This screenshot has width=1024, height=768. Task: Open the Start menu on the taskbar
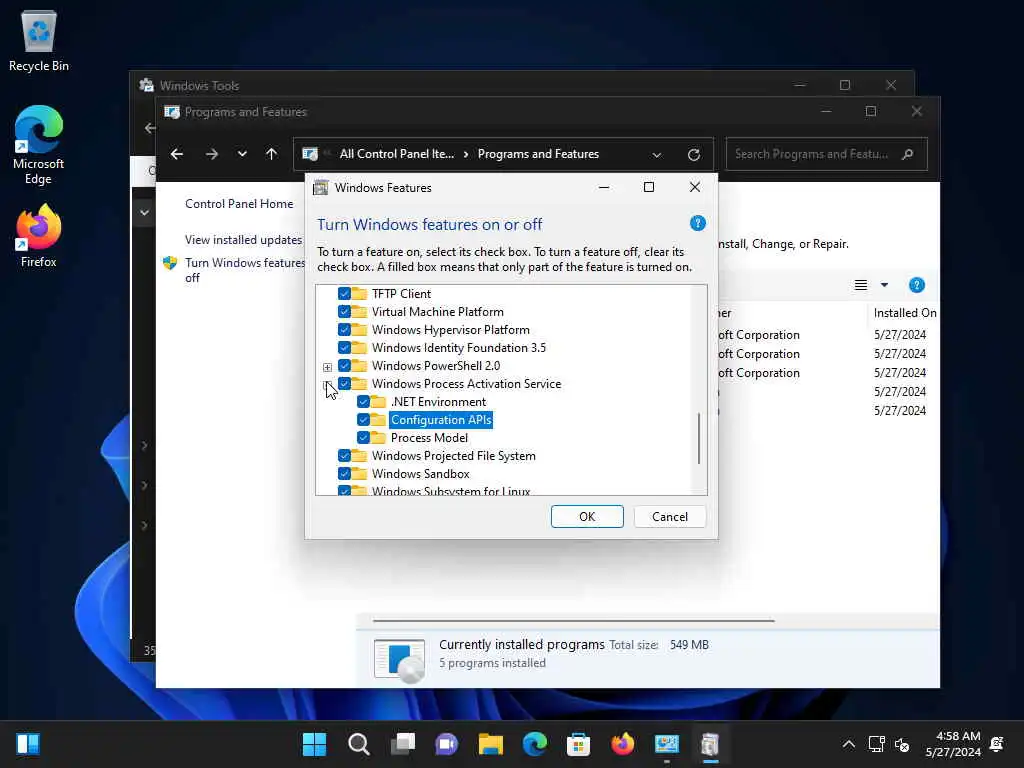coord(314,744)
